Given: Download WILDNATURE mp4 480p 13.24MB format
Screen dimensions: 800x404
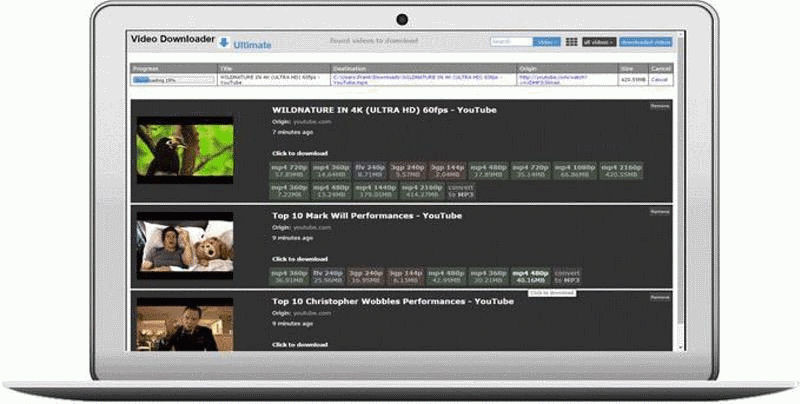Looking at the screenshot, I should coord(331,191).
